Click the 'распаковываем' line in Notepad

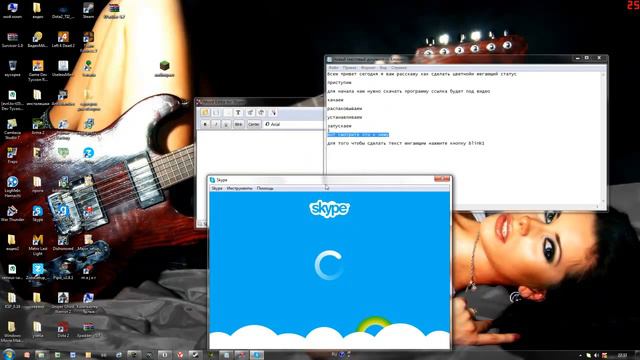pos(344,109)
